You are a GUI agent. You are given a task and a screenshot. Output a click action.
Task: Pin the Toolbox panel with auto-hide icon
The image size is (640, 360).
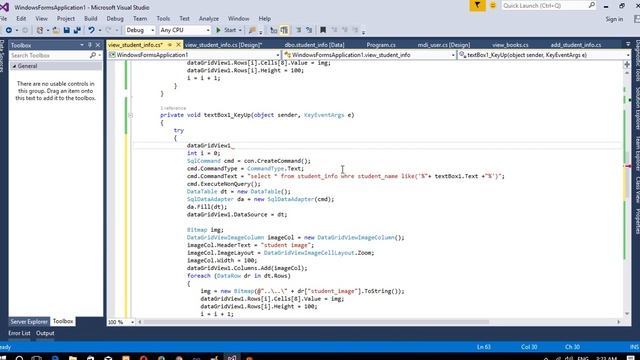(x=90, y=45)
